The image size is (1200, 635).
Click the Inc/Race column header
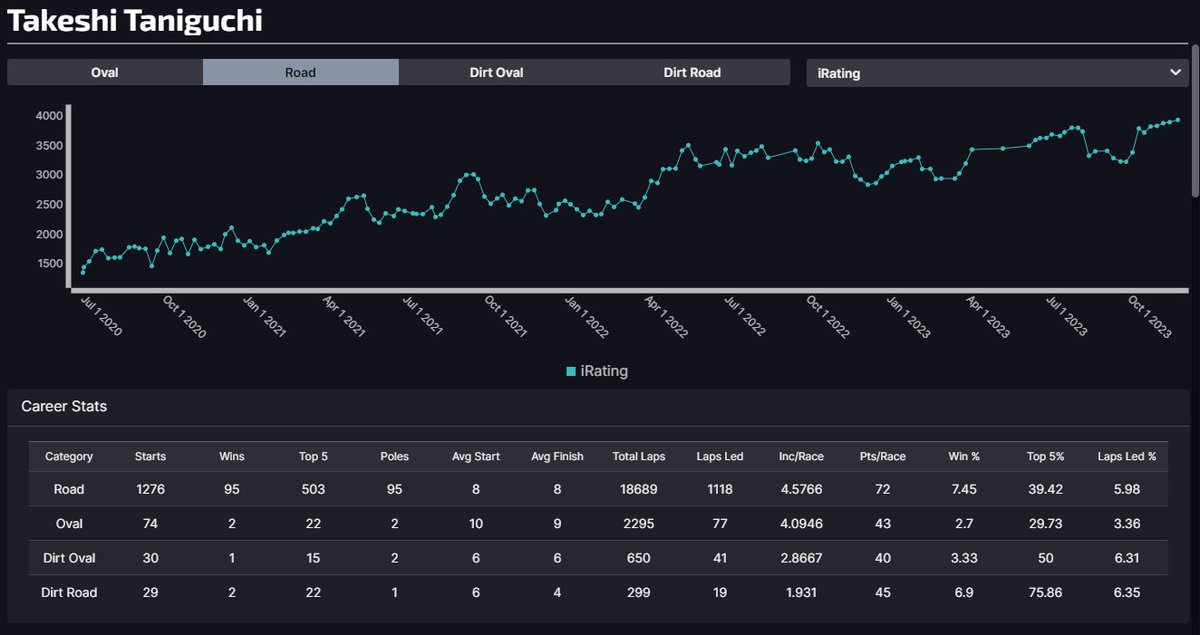pos(801,456)
